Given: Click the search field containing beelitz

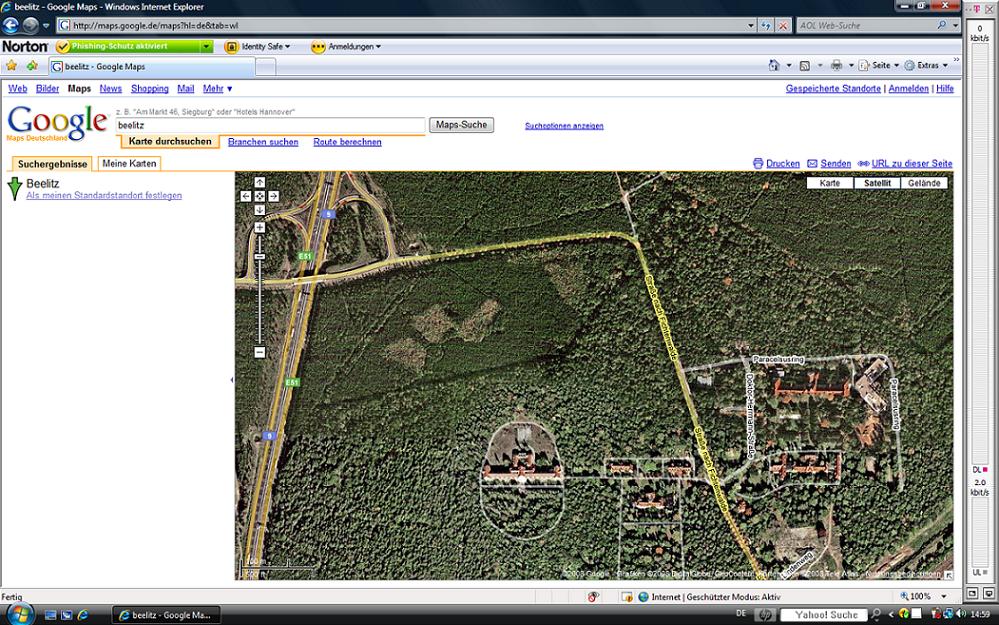Looking at the screenshot, I should 269,126.
